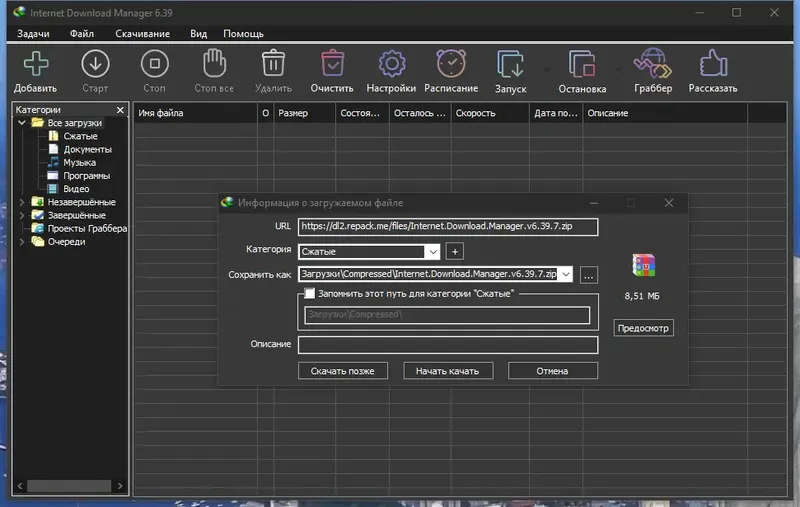
Task: Click in the URL input field
Action: click(448, 226)
